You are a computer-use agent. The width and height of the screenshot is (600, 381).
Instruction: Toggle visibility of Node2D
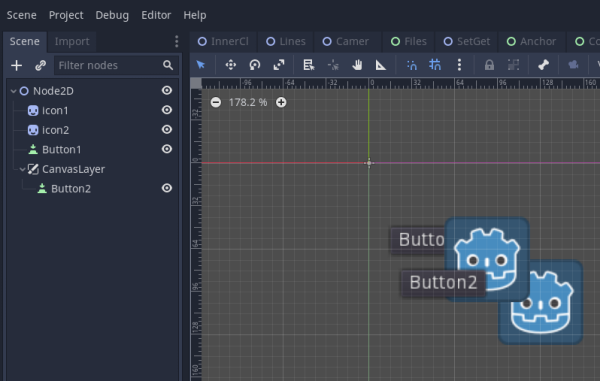coord(167,90)
